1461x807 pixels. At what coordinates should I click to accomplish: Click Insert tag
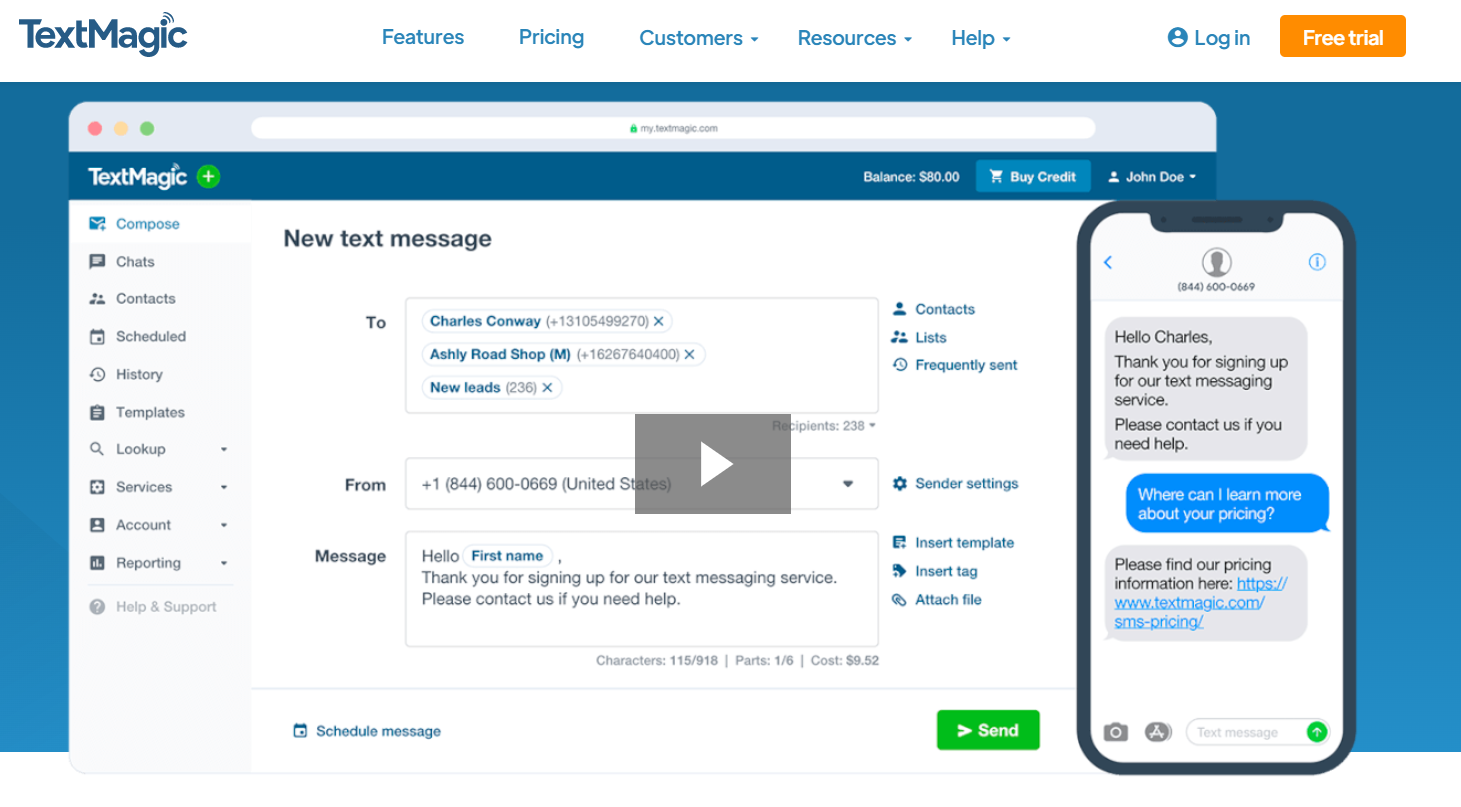click(x=935, y=572)
